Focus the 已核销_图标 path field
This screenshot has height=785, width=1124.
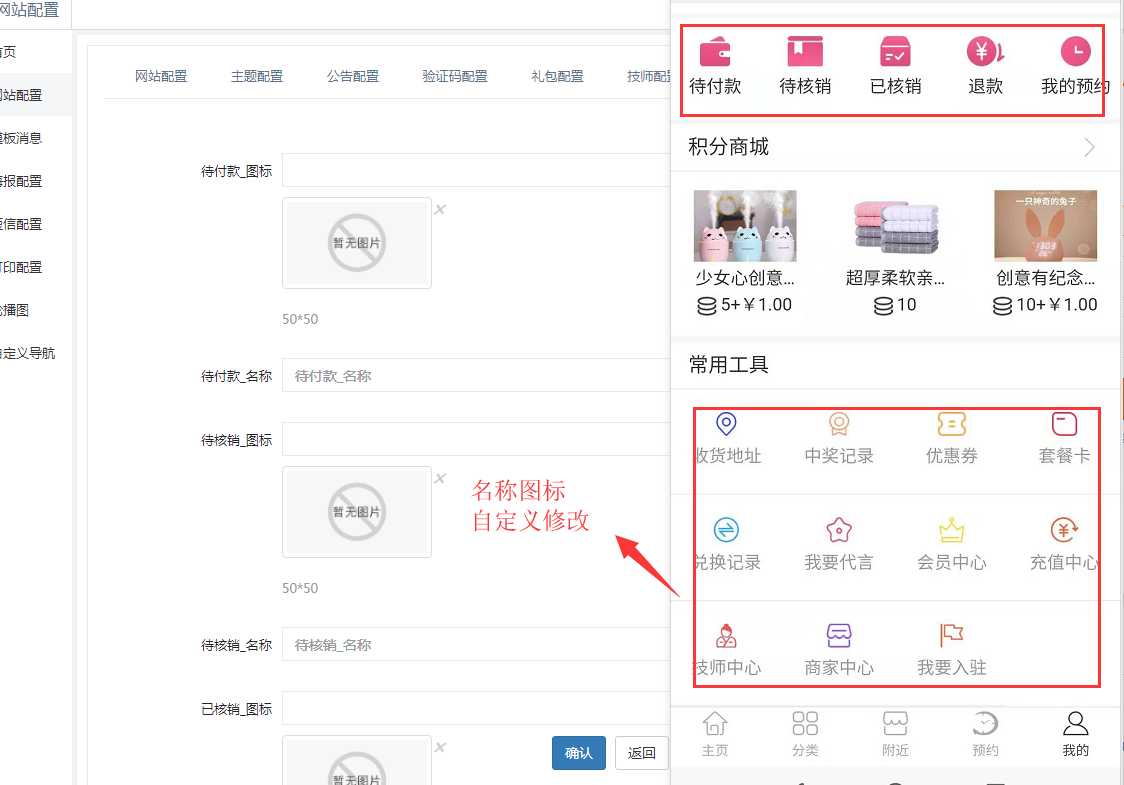coord(476,708)
